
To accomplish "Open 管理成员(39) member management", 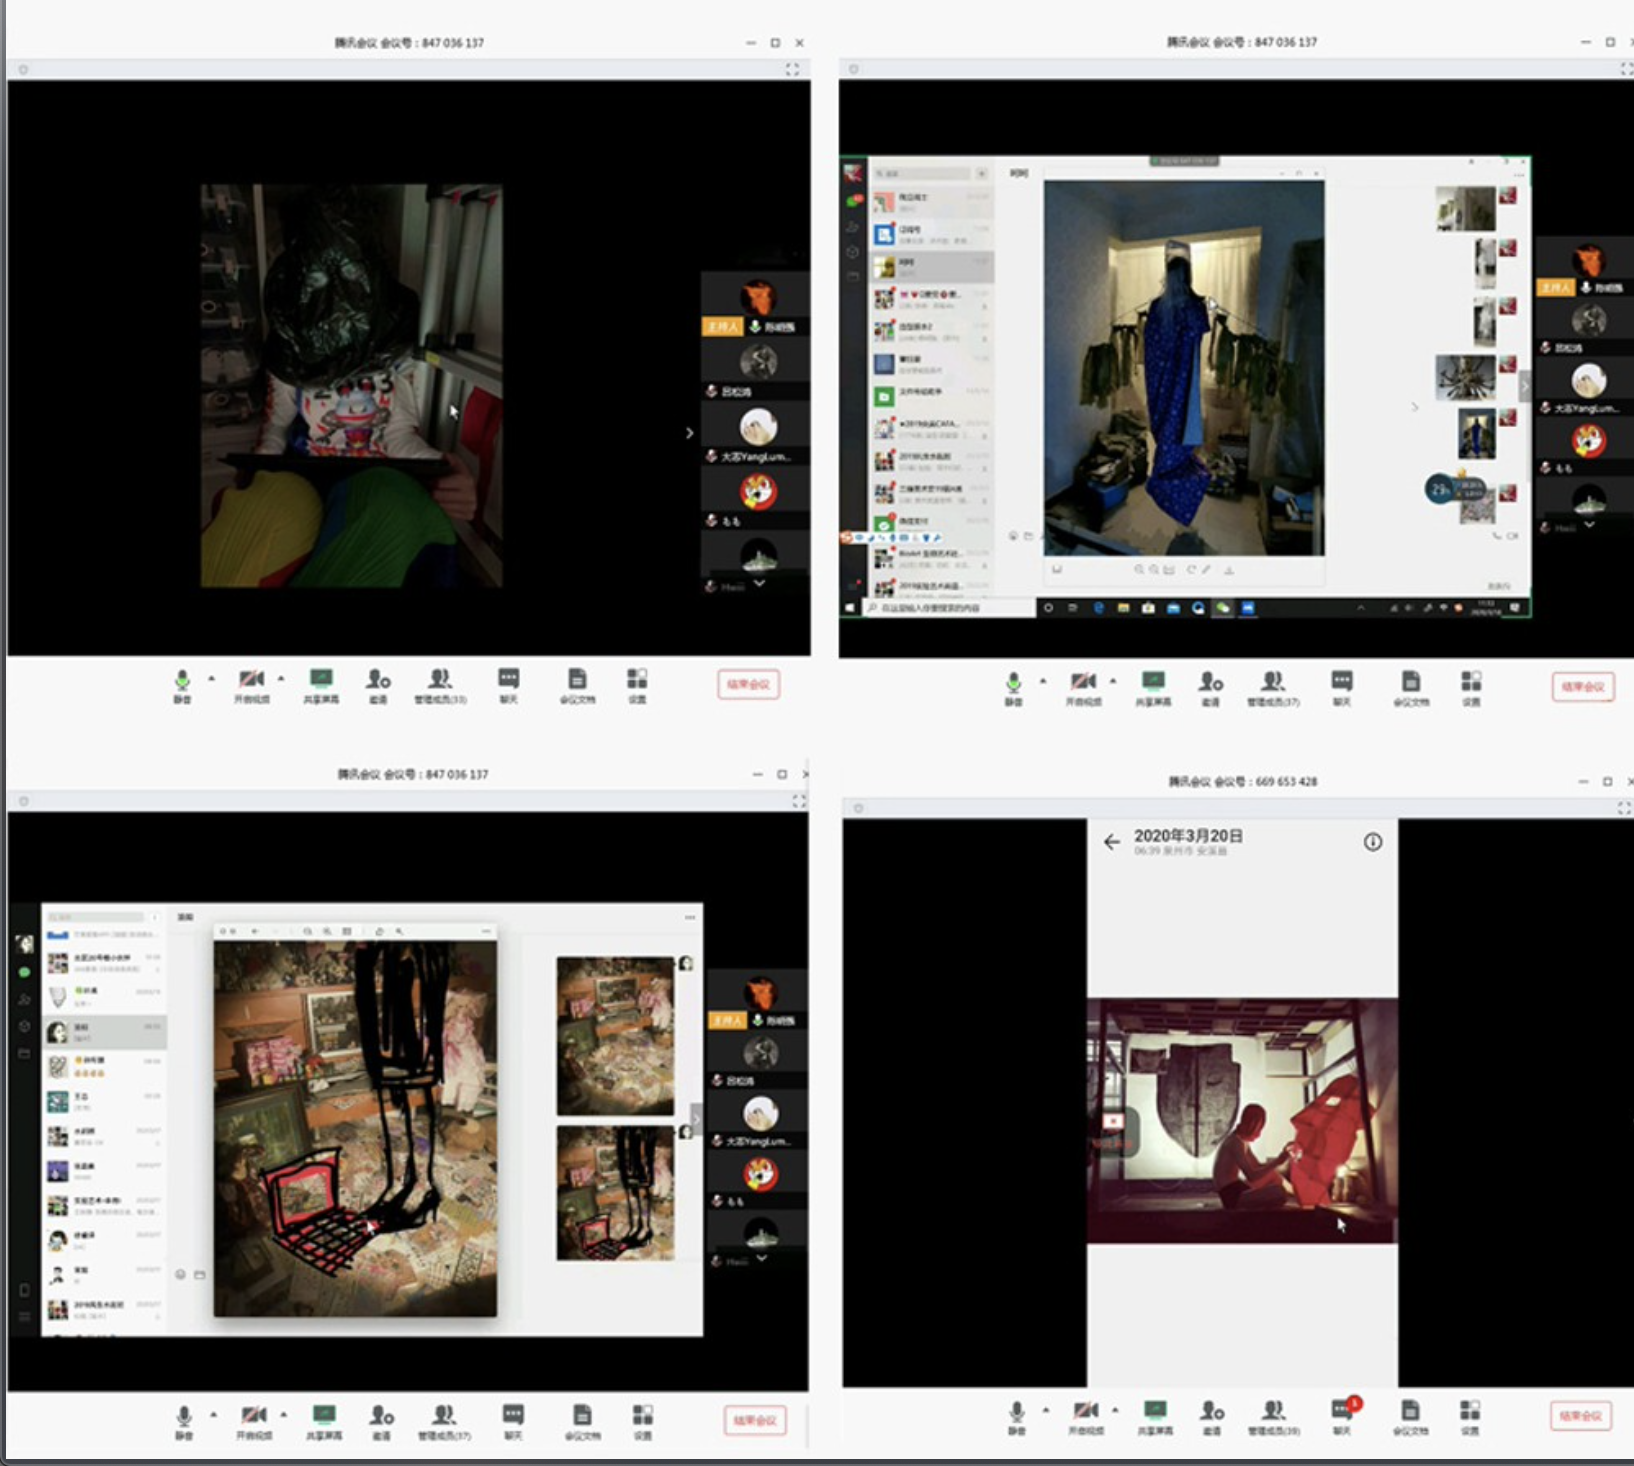I will 1273,1417.
